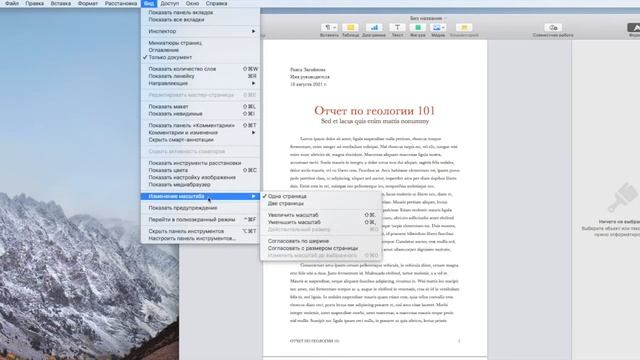Choose 'Показать цвета'
The image size is (640, 360).
tap(200, 170)
